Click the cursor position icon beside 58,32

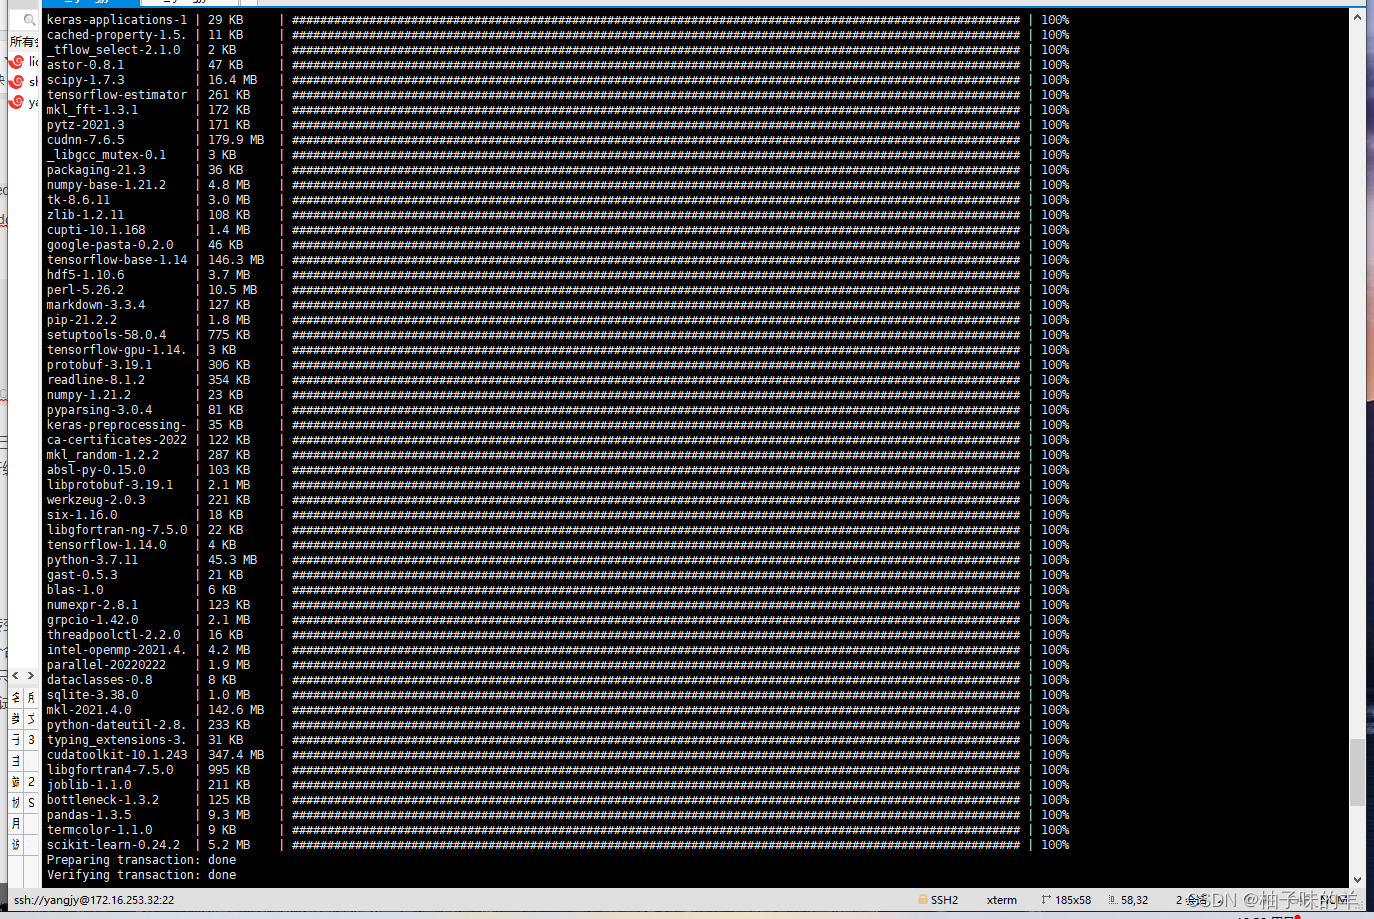tap(1112, 900)
